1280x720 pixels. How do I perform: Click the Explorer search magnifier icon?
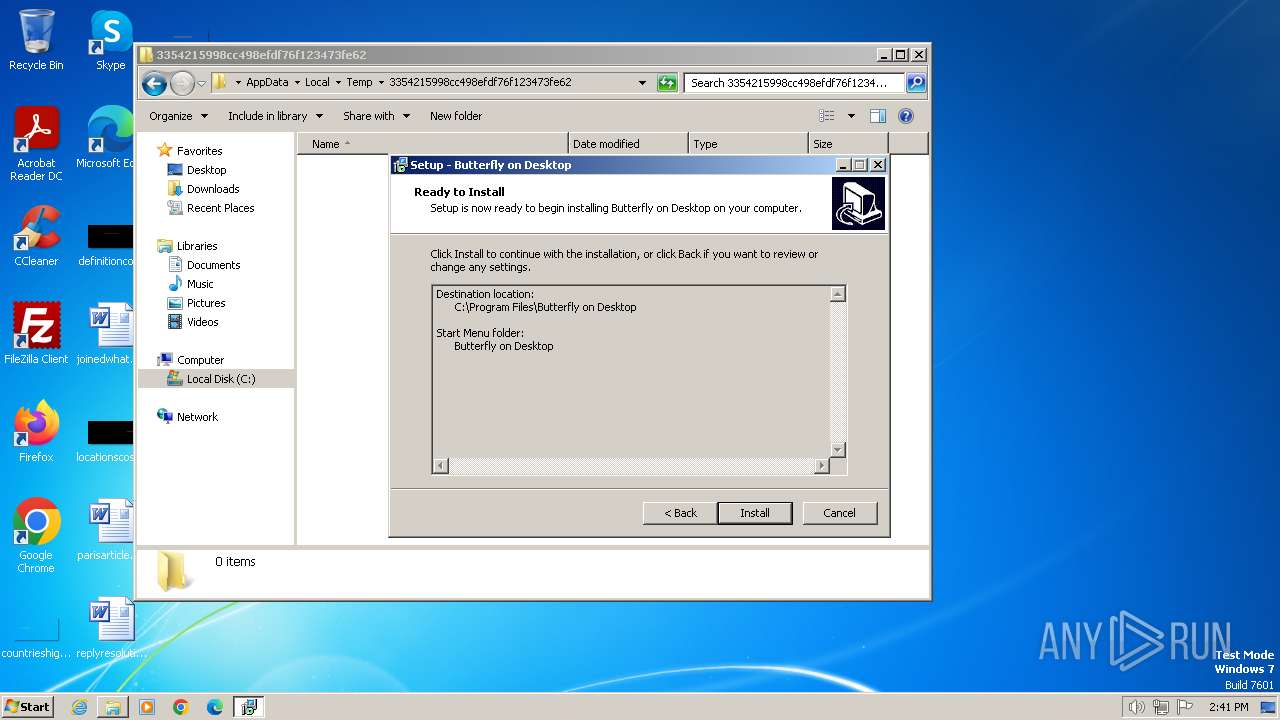(x=915, y=83)
